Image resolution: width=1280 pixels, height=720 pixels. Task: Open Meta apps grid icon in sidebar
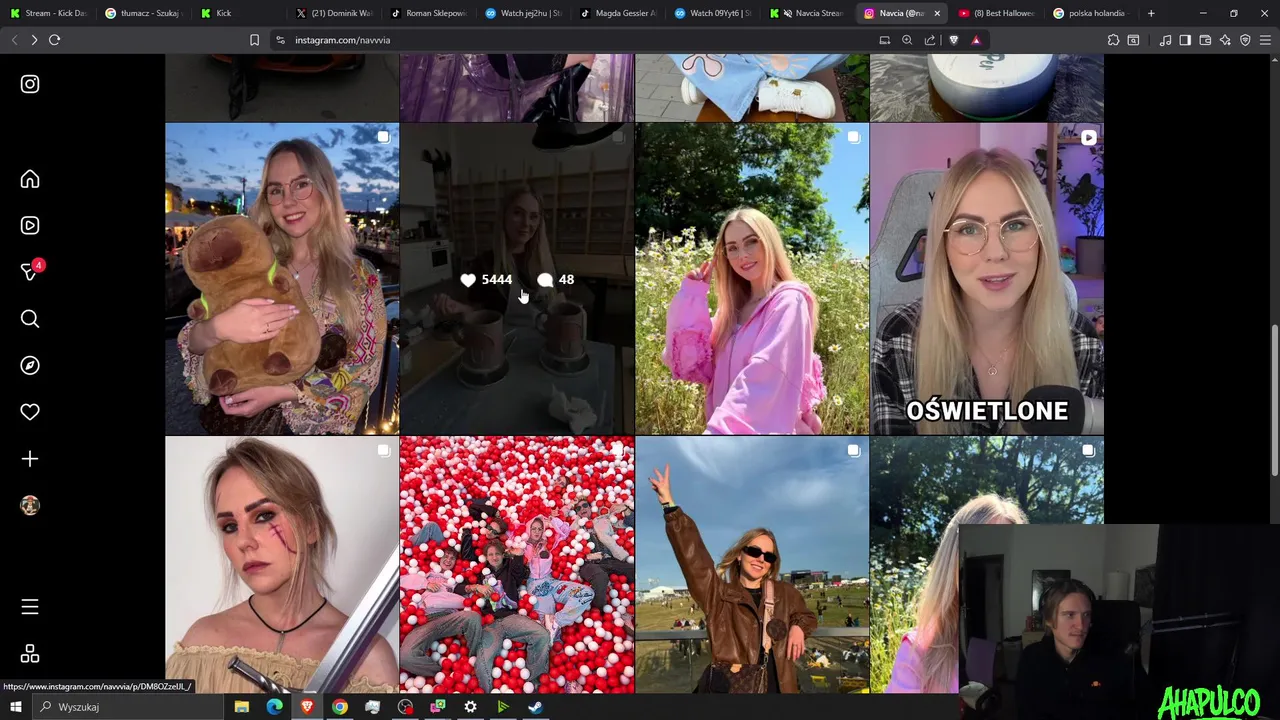(30, 654)
